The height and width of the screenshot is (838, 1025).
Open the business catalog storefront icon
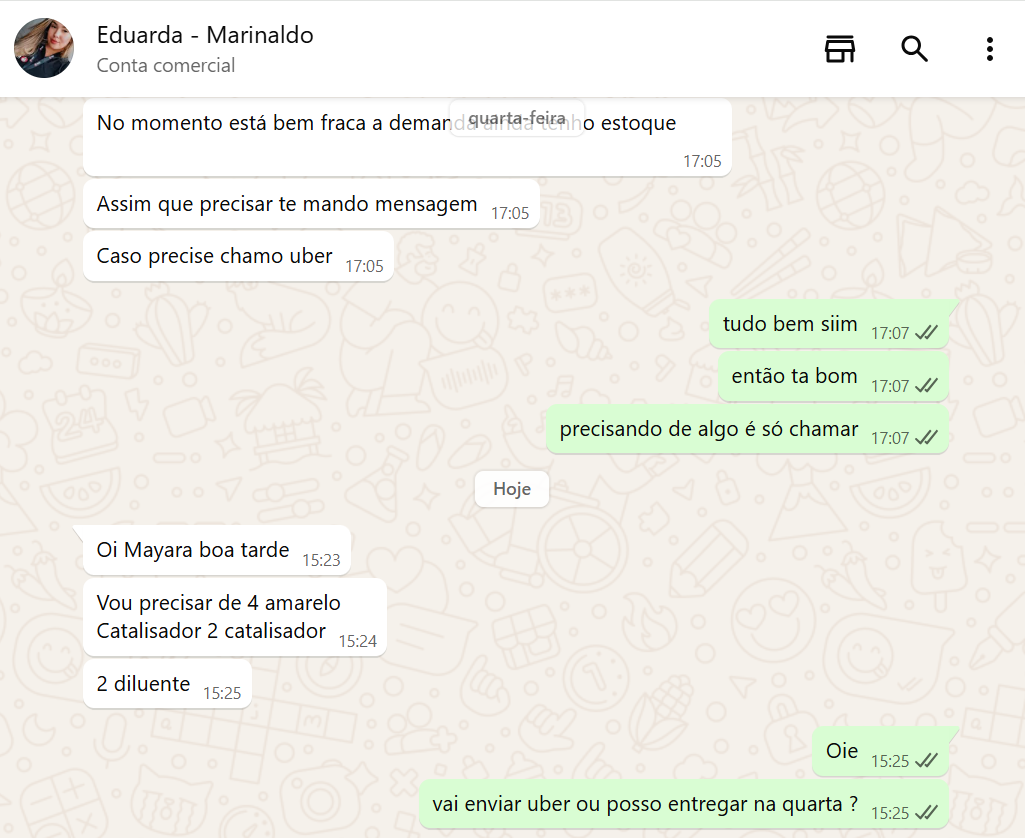tap(840, 49)
